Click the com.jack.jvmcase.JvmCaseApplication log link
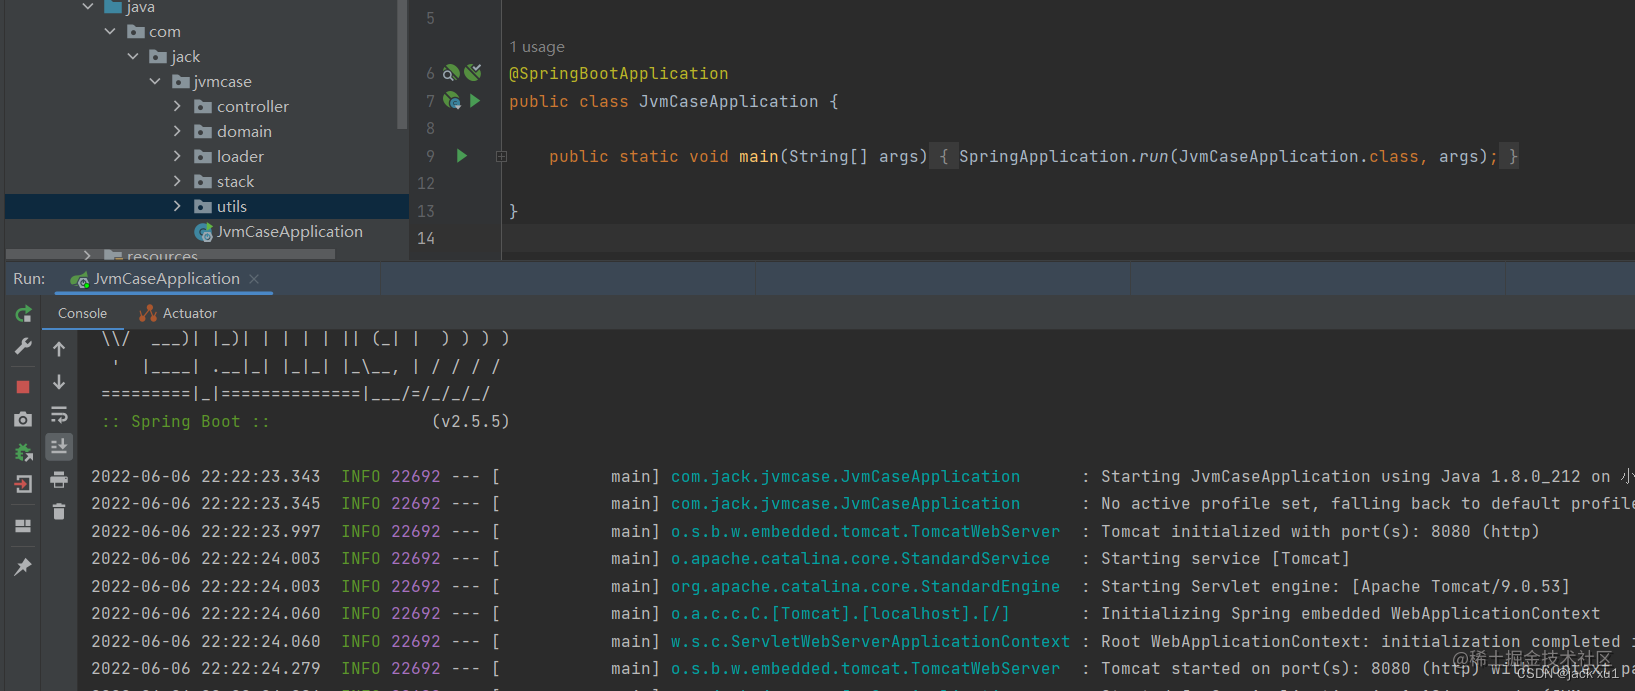Screen dimensions: 1635x691 pos(845,477)
